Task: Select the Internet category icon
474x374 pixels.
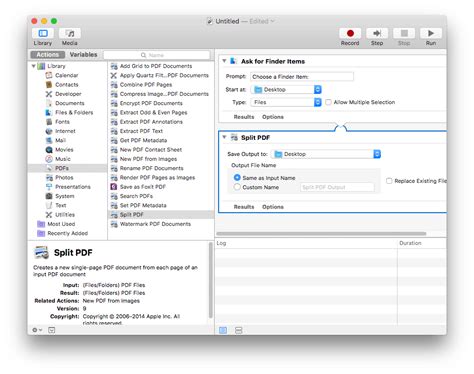Action: click(x=49, y=131)
